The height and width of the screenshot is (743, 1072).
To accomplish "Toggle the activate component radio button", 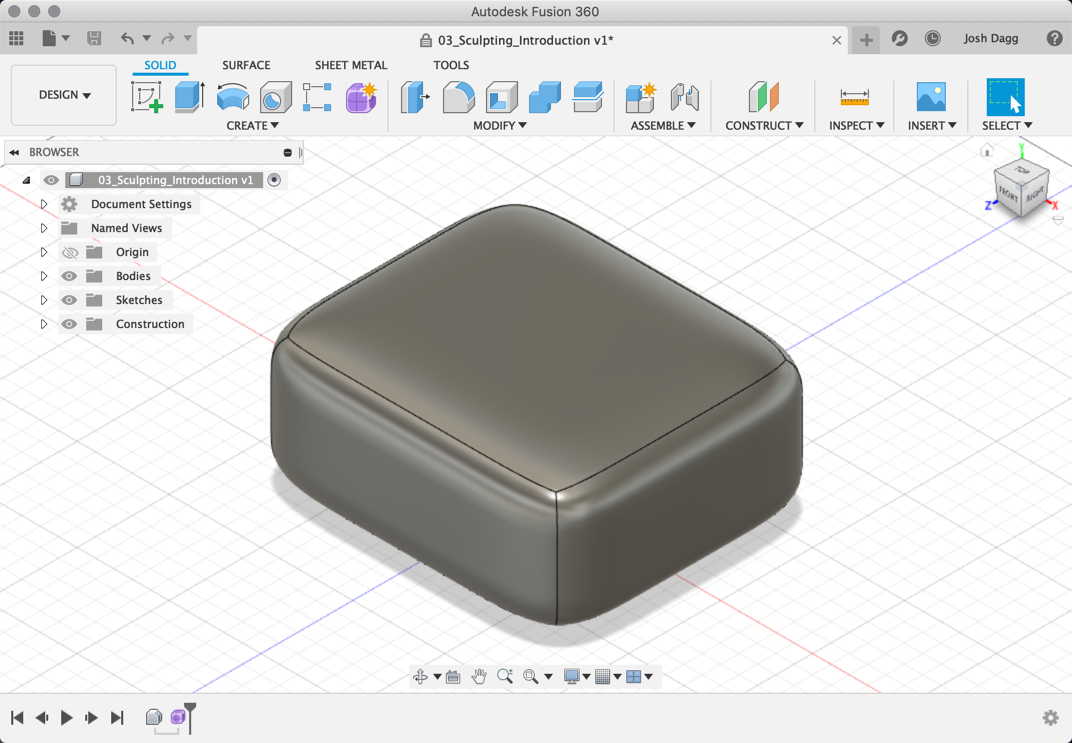I will coord(274,180).
